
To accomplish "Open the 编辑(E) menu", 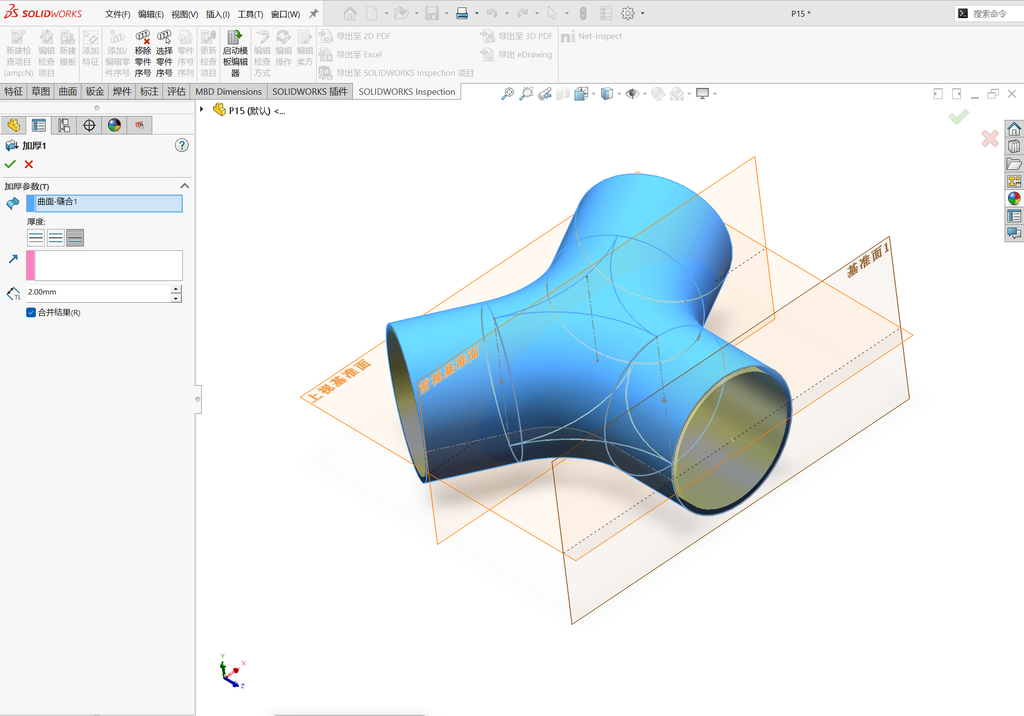I will coord(151,14).
